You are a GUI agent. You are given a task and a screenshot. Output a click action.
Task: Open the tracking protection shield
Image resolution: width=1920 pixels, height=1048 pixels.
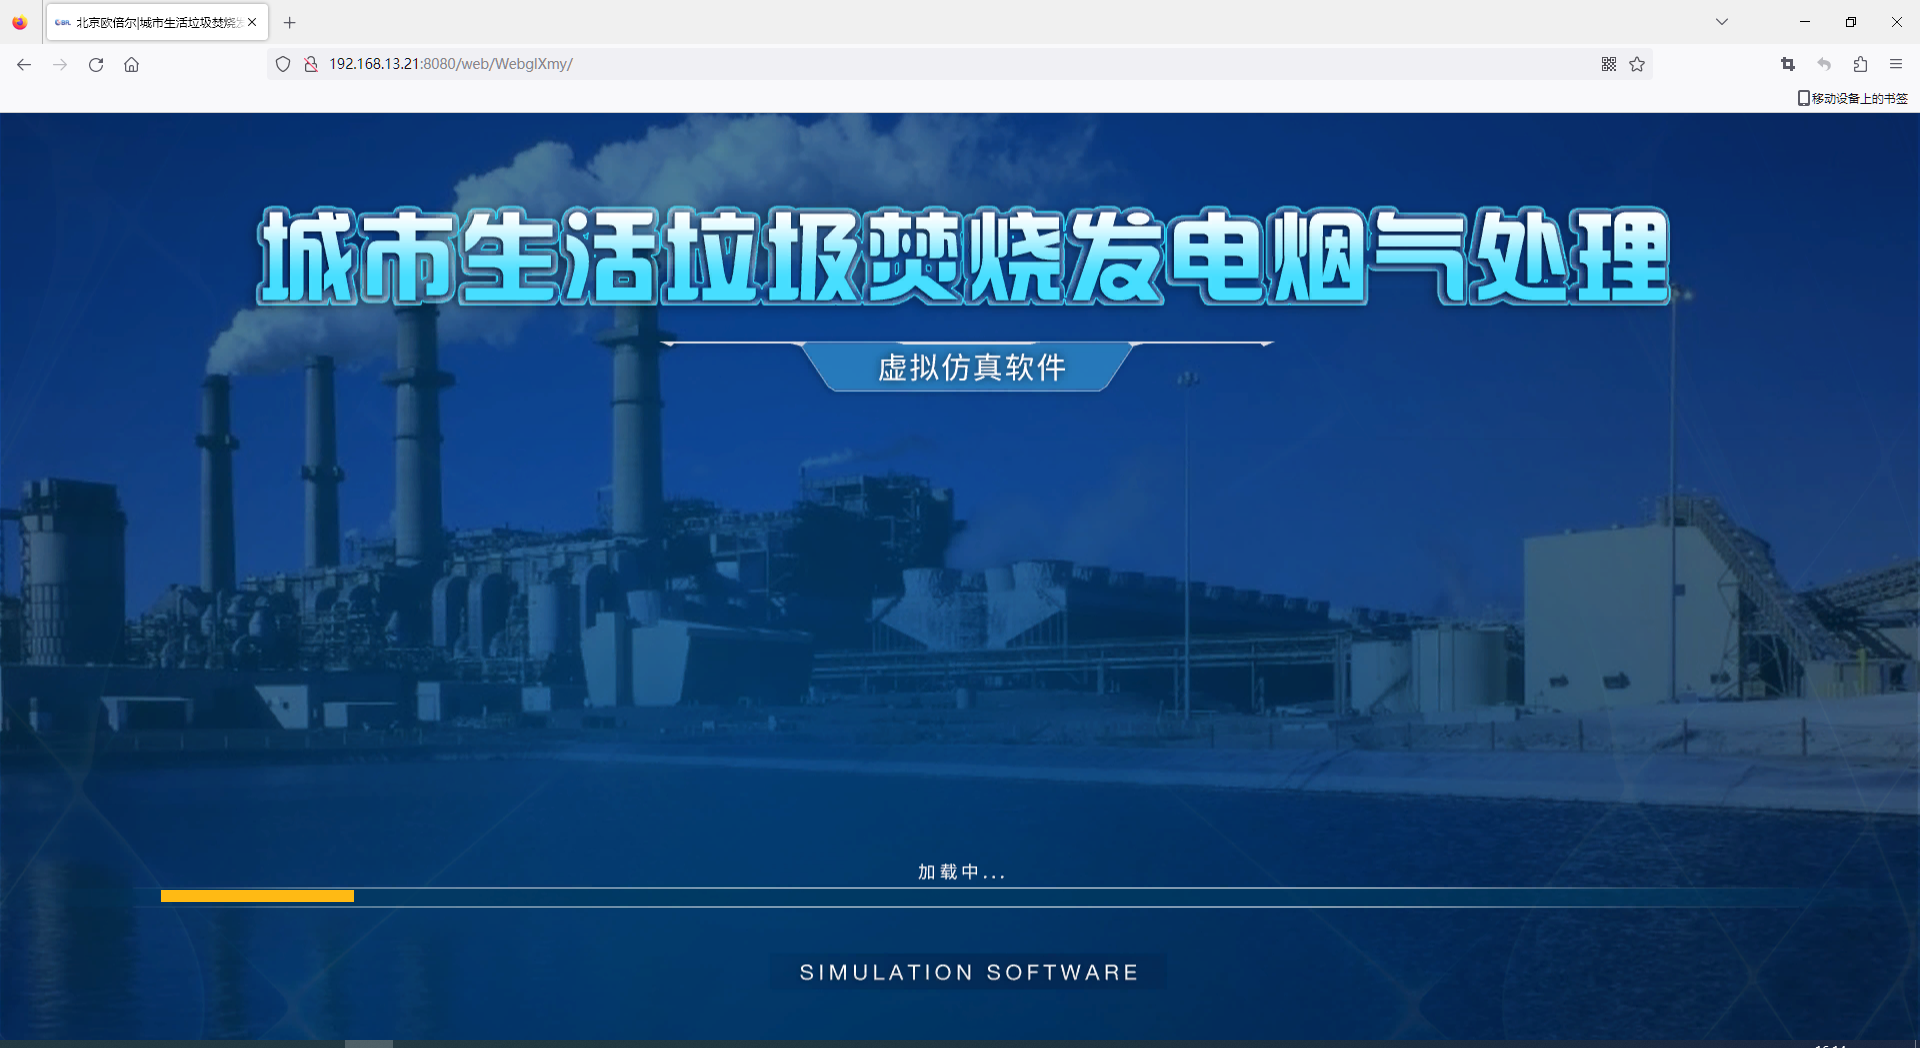coord(283,64)
